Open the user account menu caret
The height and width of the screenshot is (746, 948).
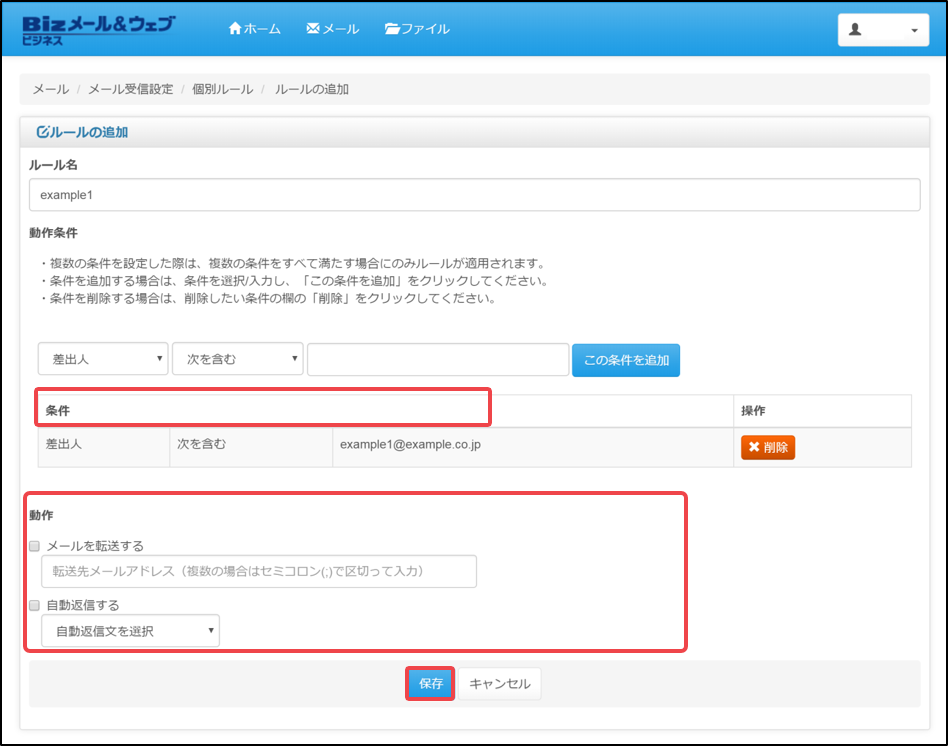(x=914, y=31)
